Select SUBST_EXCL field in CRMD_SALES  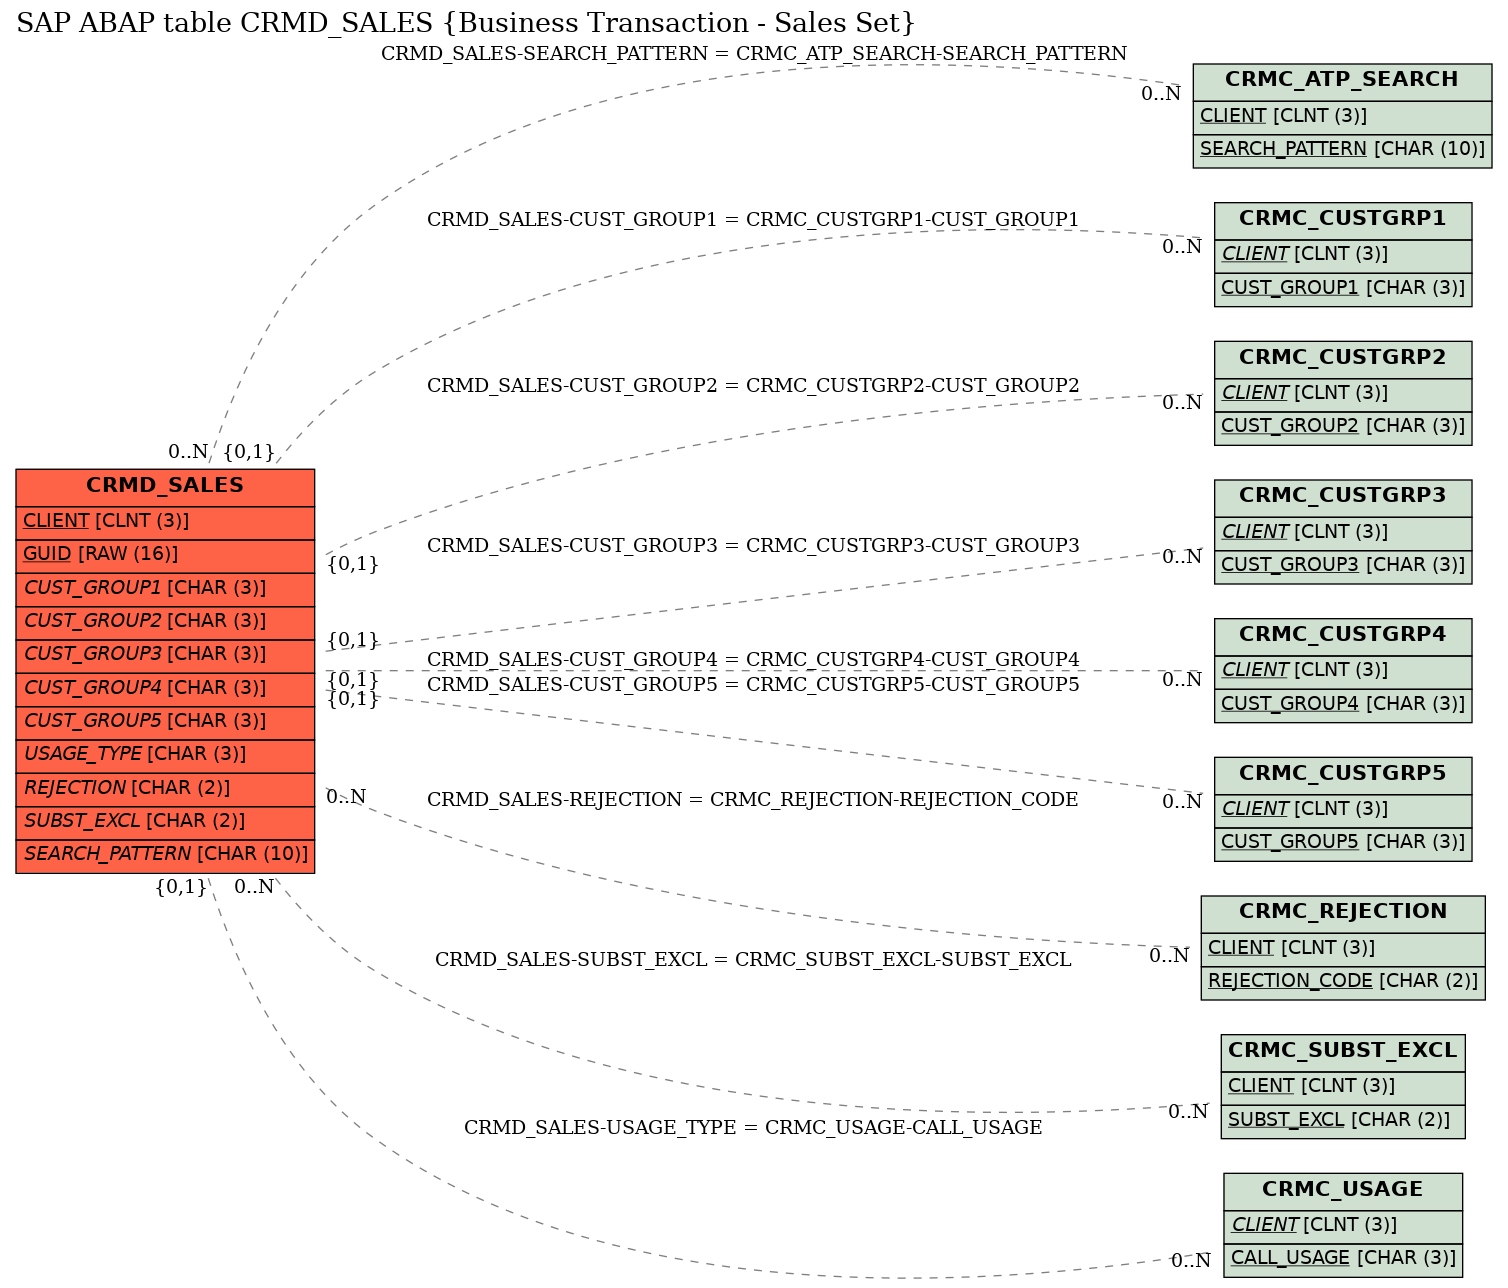point(165,822)
